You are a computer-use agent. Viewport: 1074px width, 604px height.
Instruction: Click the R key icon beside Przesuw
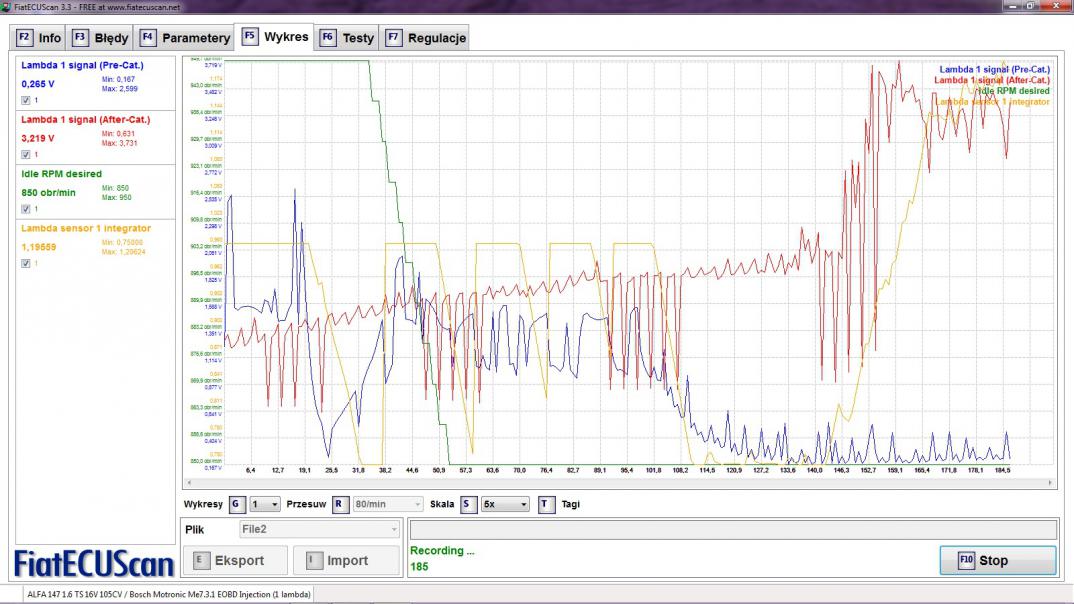340,505
